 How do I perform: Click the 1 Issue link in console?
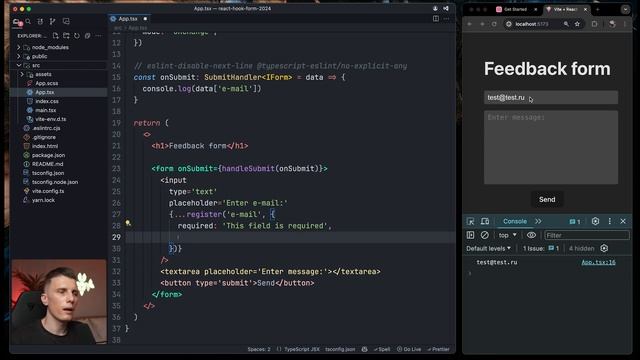pos(541,248)
